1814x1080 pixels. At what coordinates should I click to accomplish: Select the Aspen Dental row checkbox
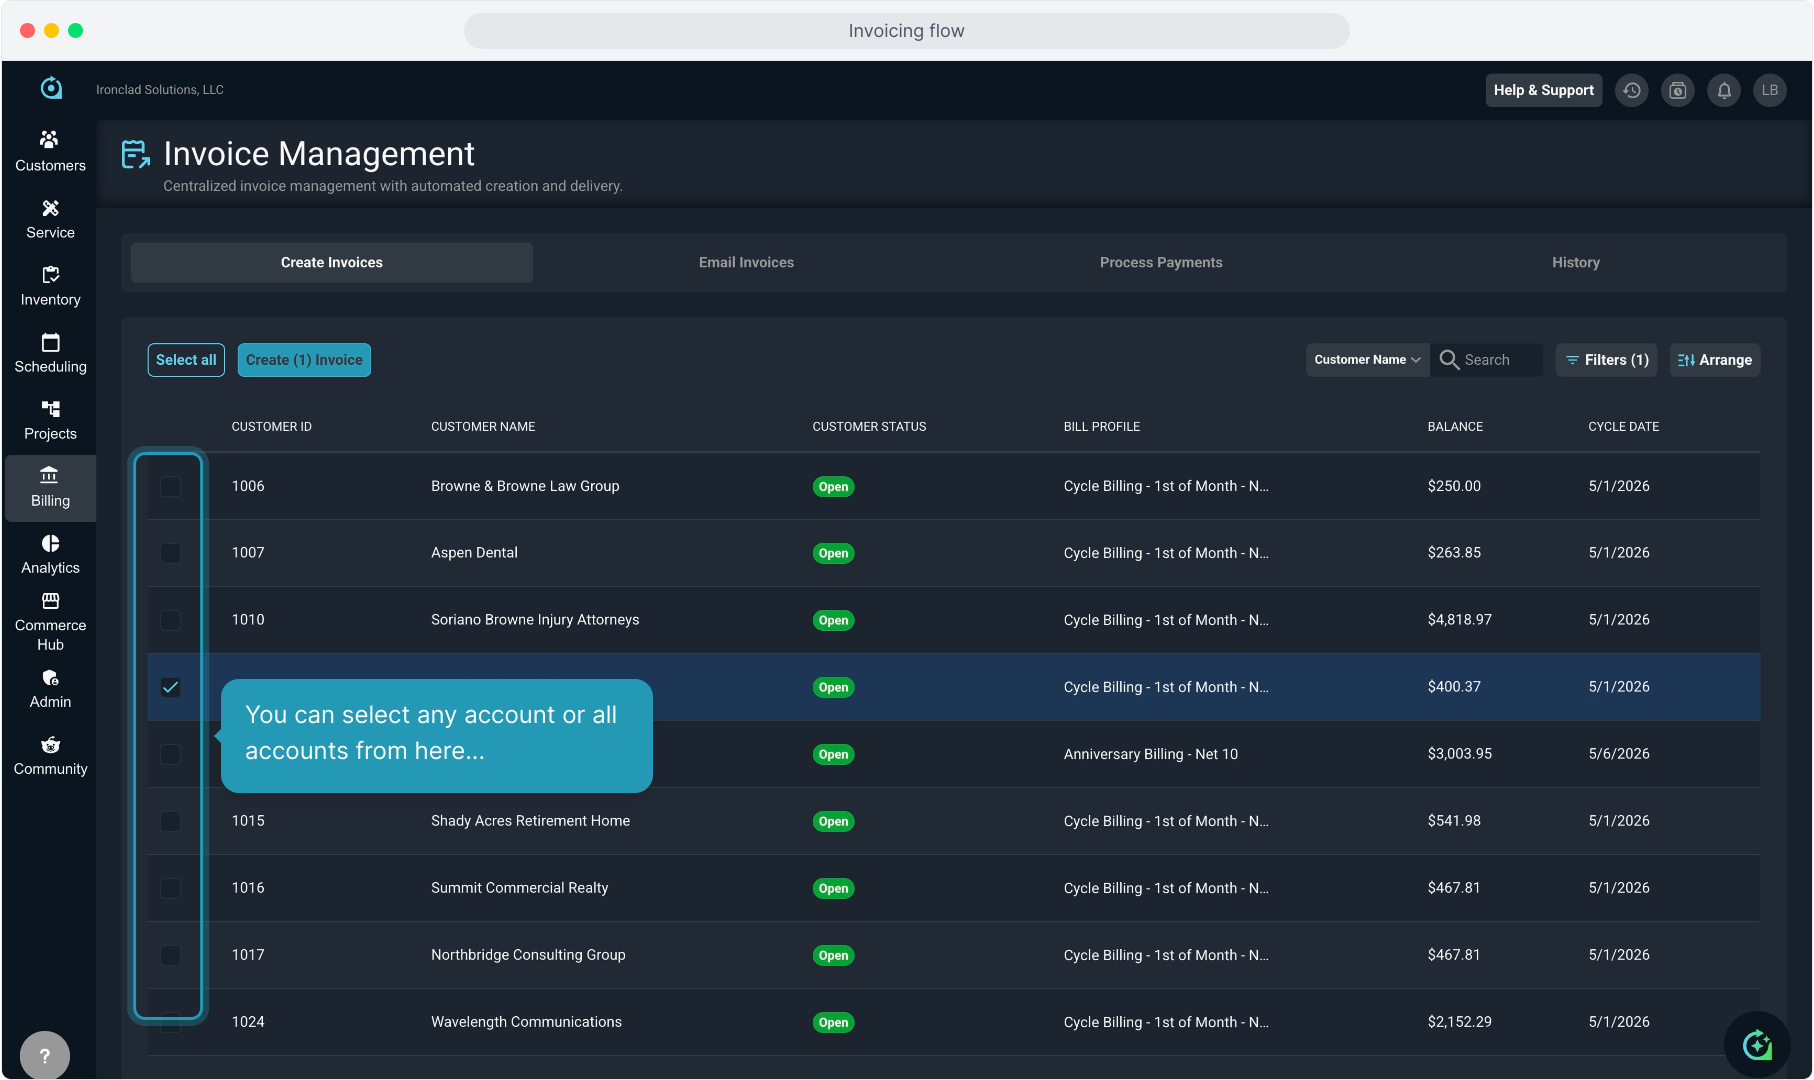point(171,553)
